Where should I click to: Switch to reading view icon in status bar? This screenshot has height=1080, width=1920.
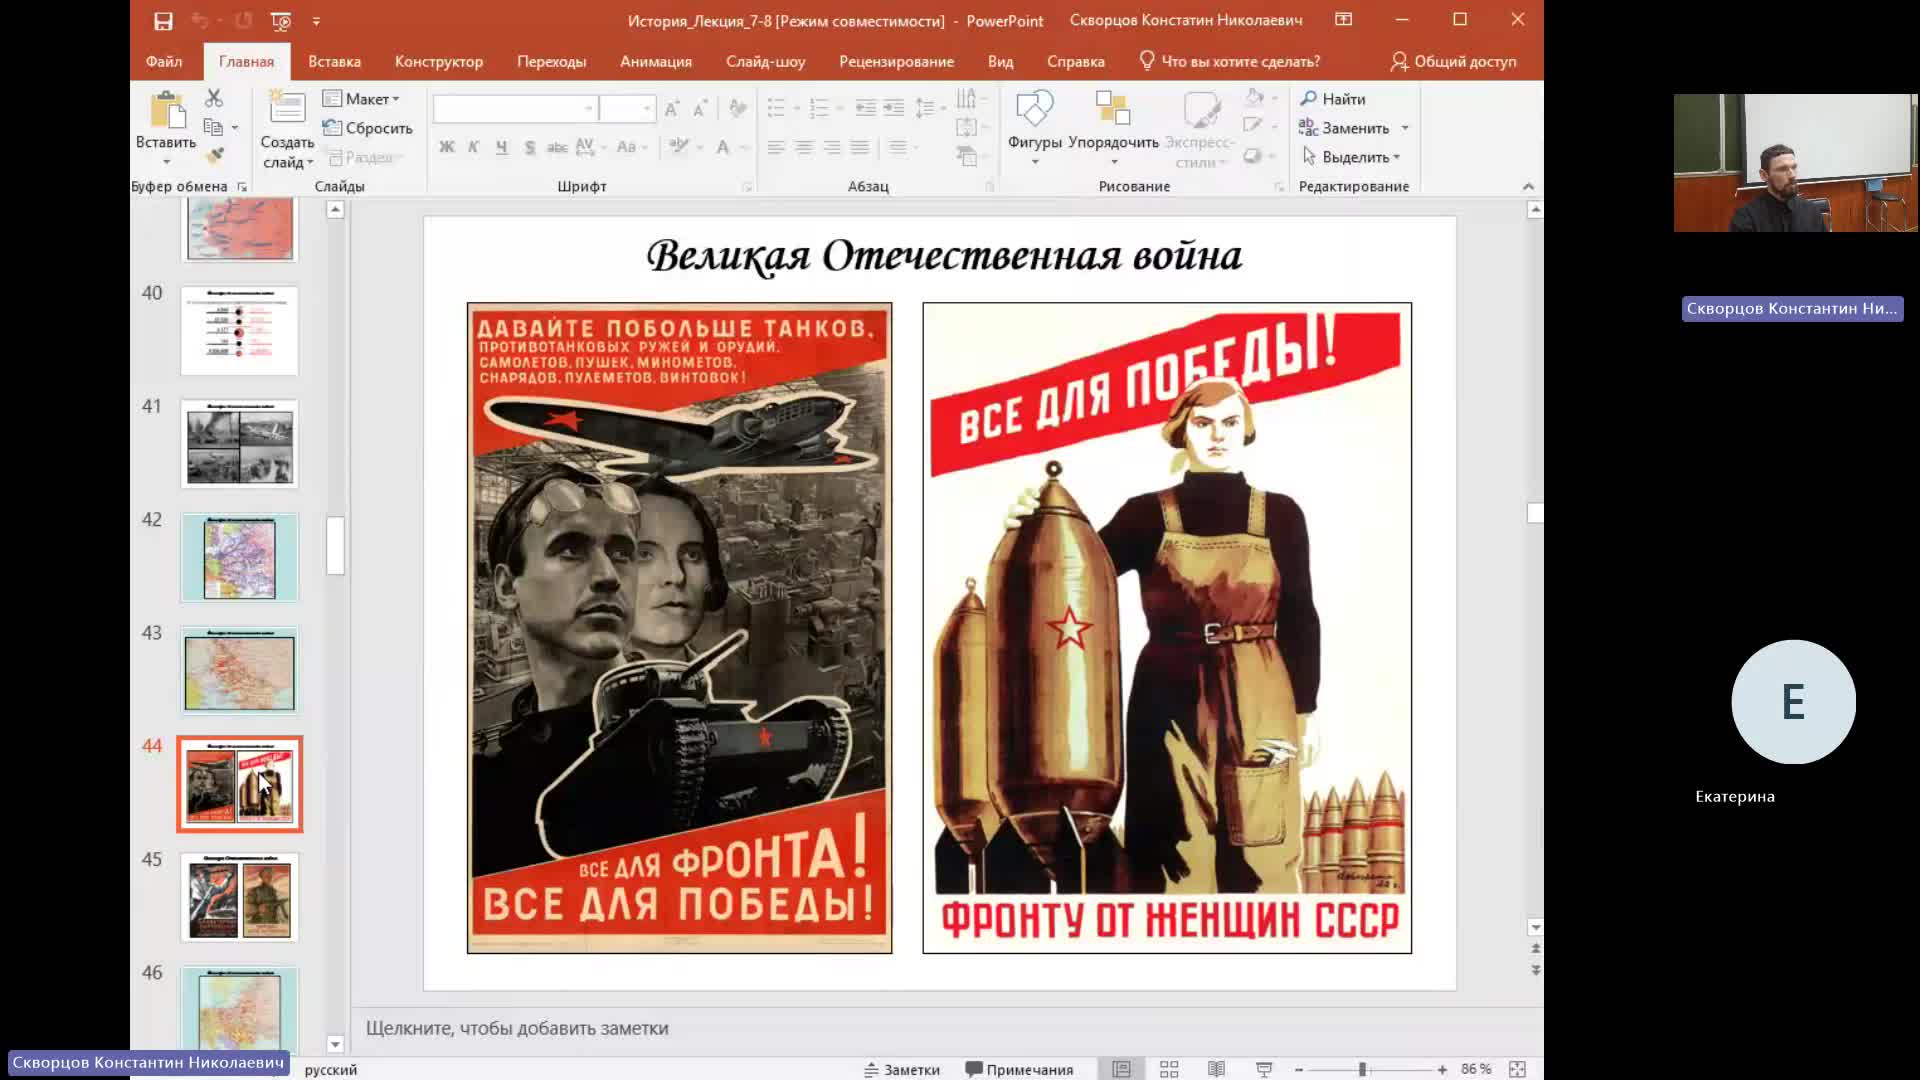pos(1216,1069)
